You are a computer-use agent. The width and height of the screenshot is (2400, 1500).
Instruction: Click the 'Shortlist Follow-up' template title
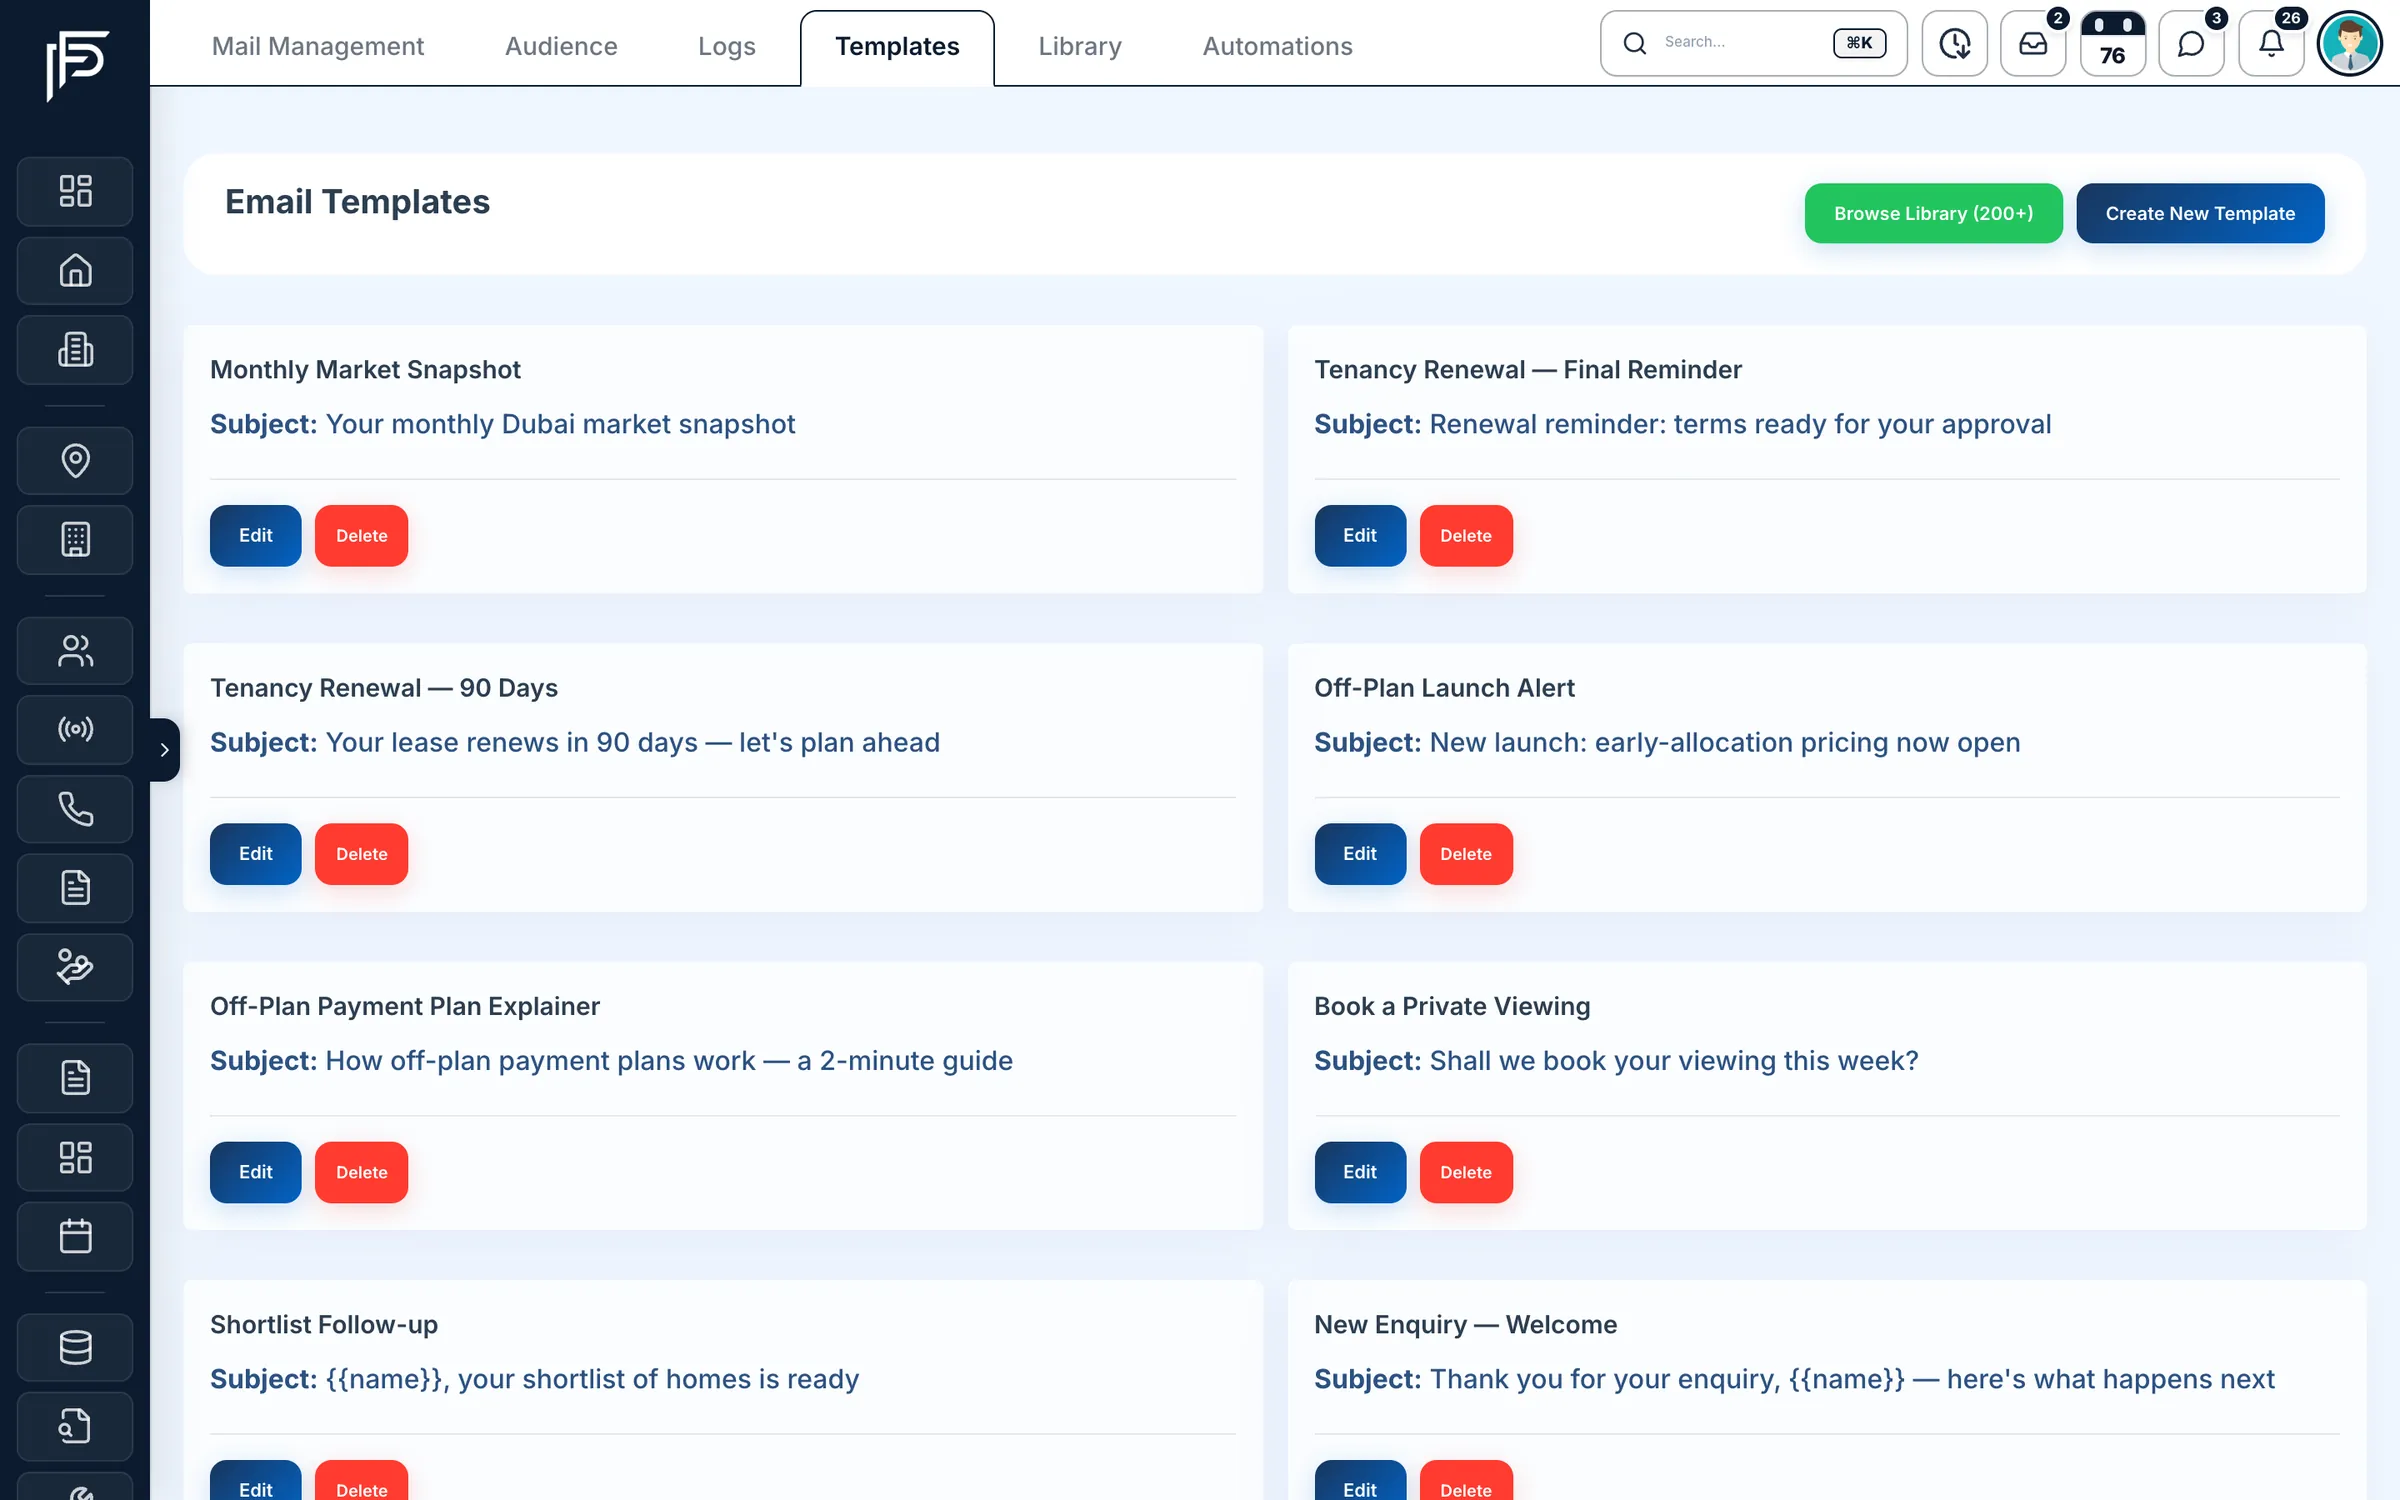324,1324
